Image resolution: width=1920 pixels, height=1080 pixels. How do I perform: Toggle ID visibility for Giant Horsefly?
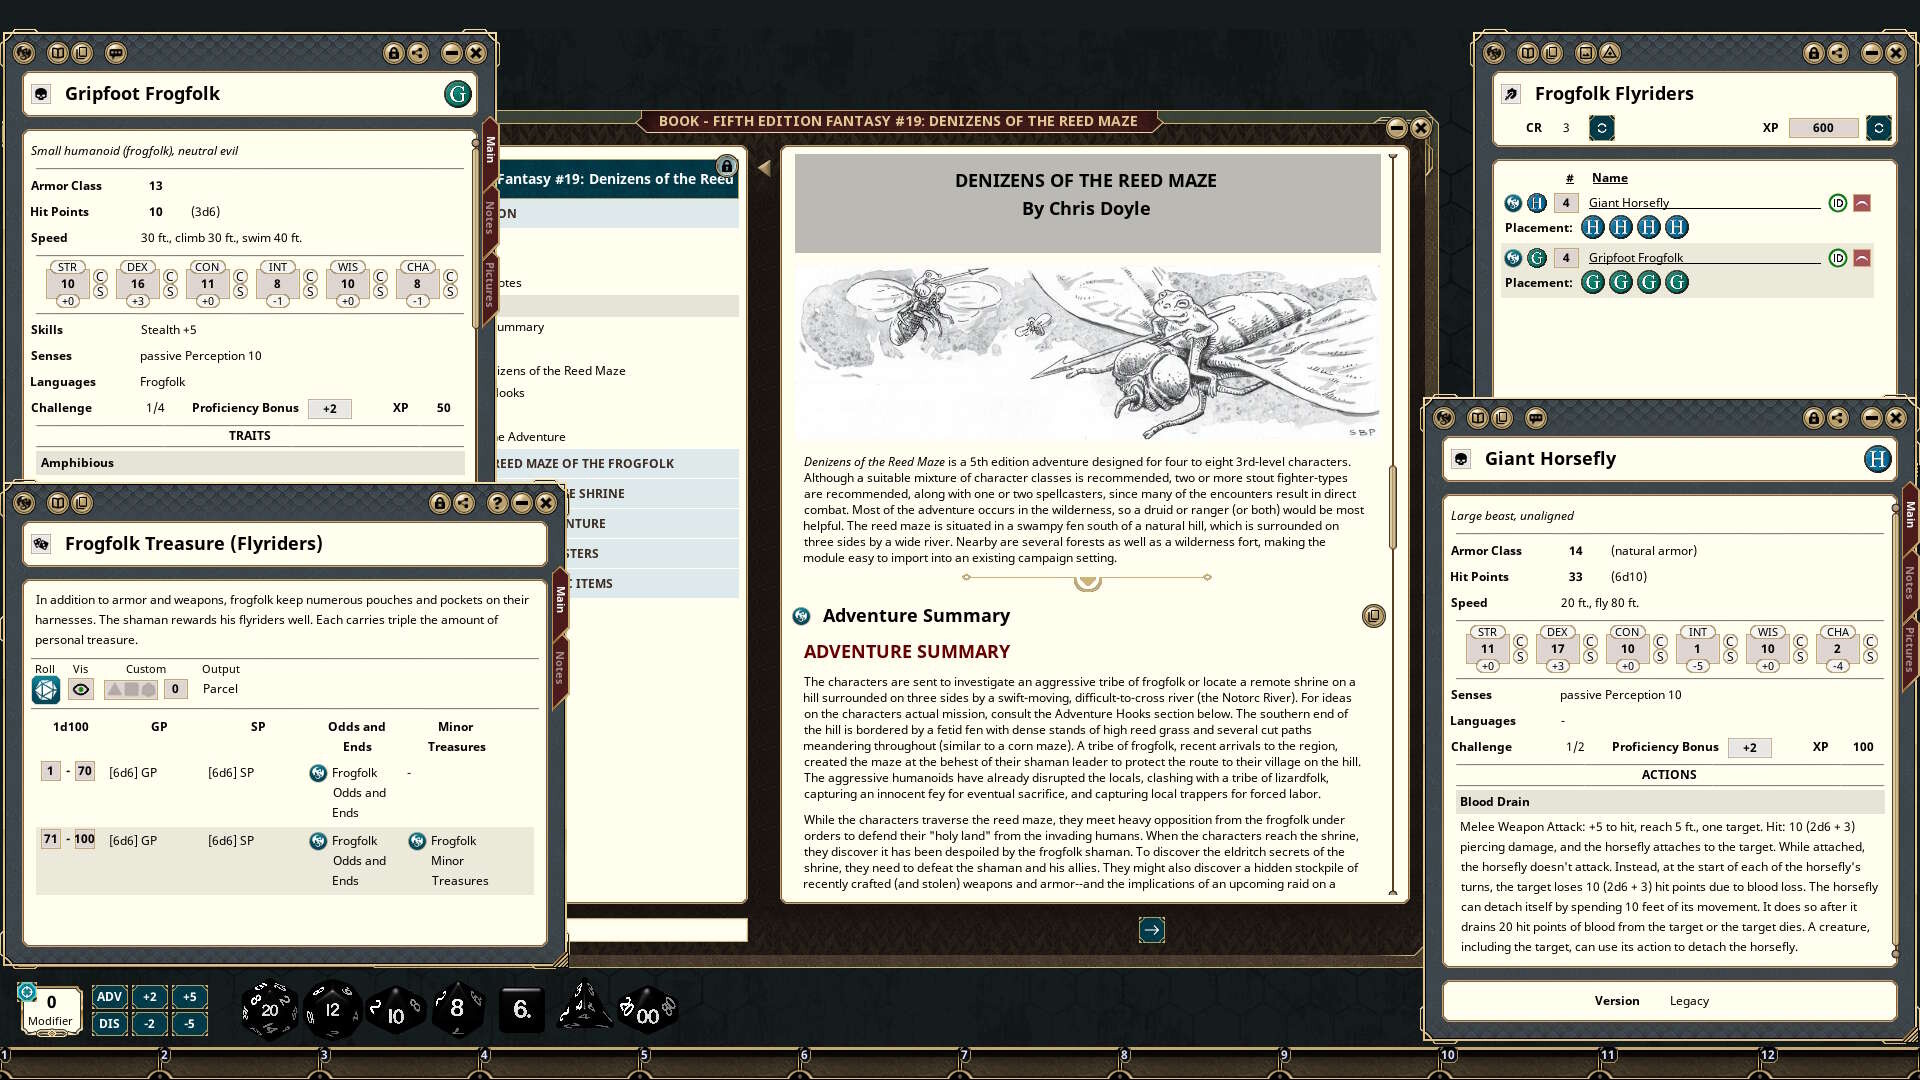tap(1838, 202)
